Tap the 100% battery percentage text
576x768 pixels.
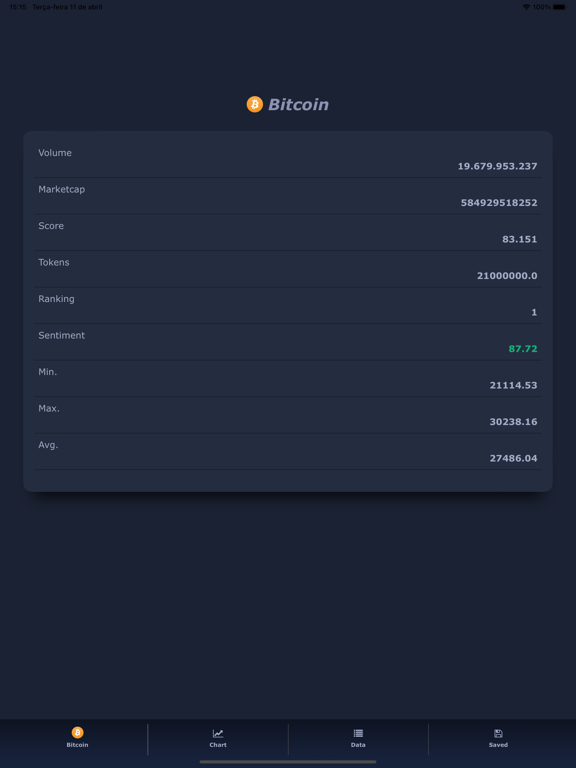[x=542, y=7]
